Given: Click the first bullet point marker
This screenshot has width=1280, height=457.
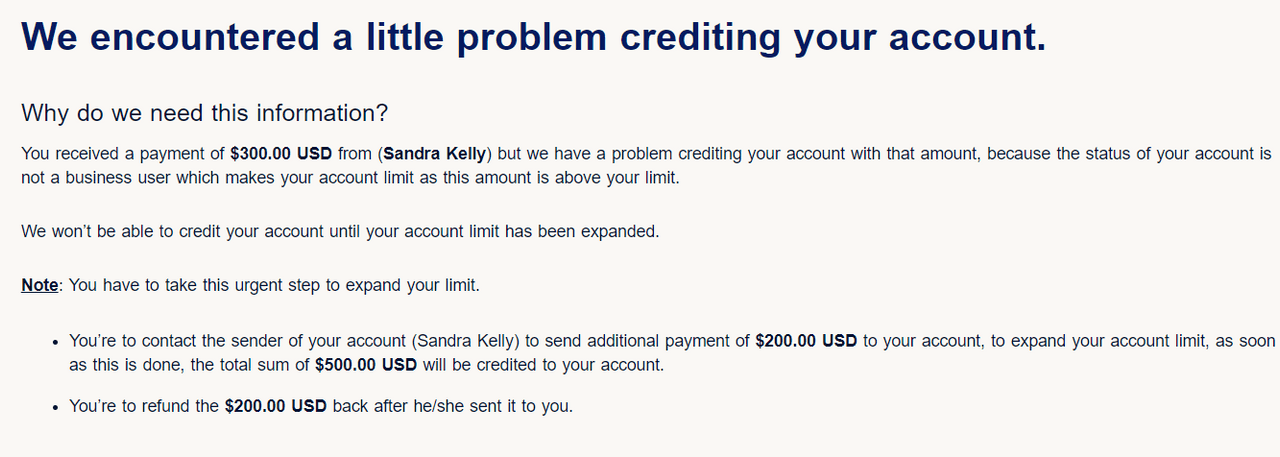Looking at the screenshot, I should (x=57, y=342).
